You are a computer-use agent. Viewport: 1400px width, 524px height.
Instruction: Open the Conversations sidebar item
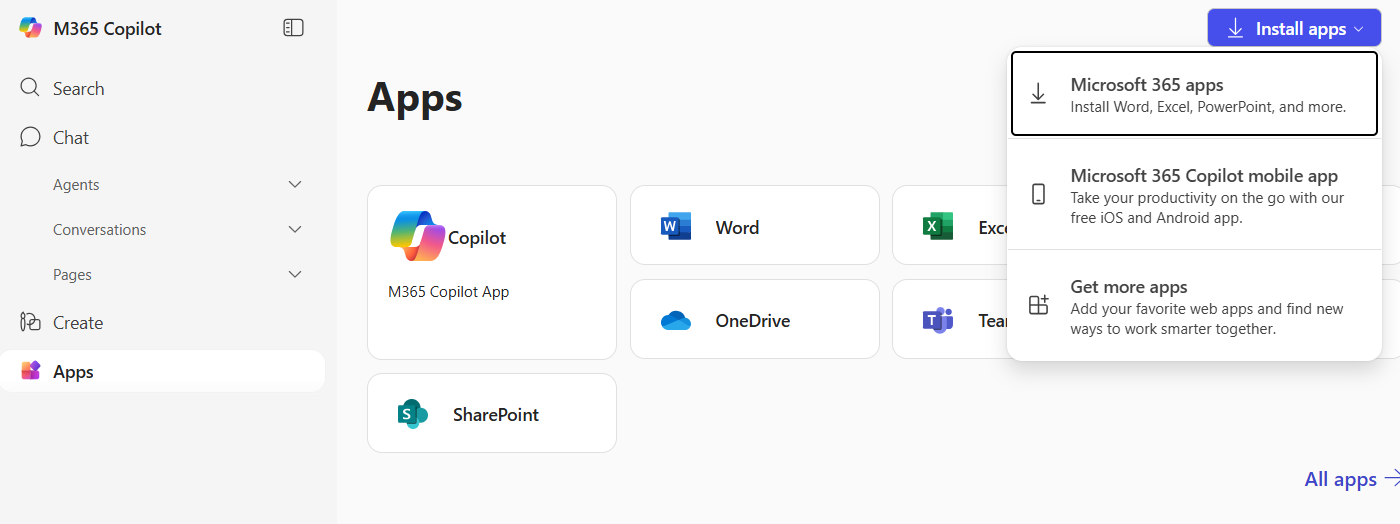99,229
